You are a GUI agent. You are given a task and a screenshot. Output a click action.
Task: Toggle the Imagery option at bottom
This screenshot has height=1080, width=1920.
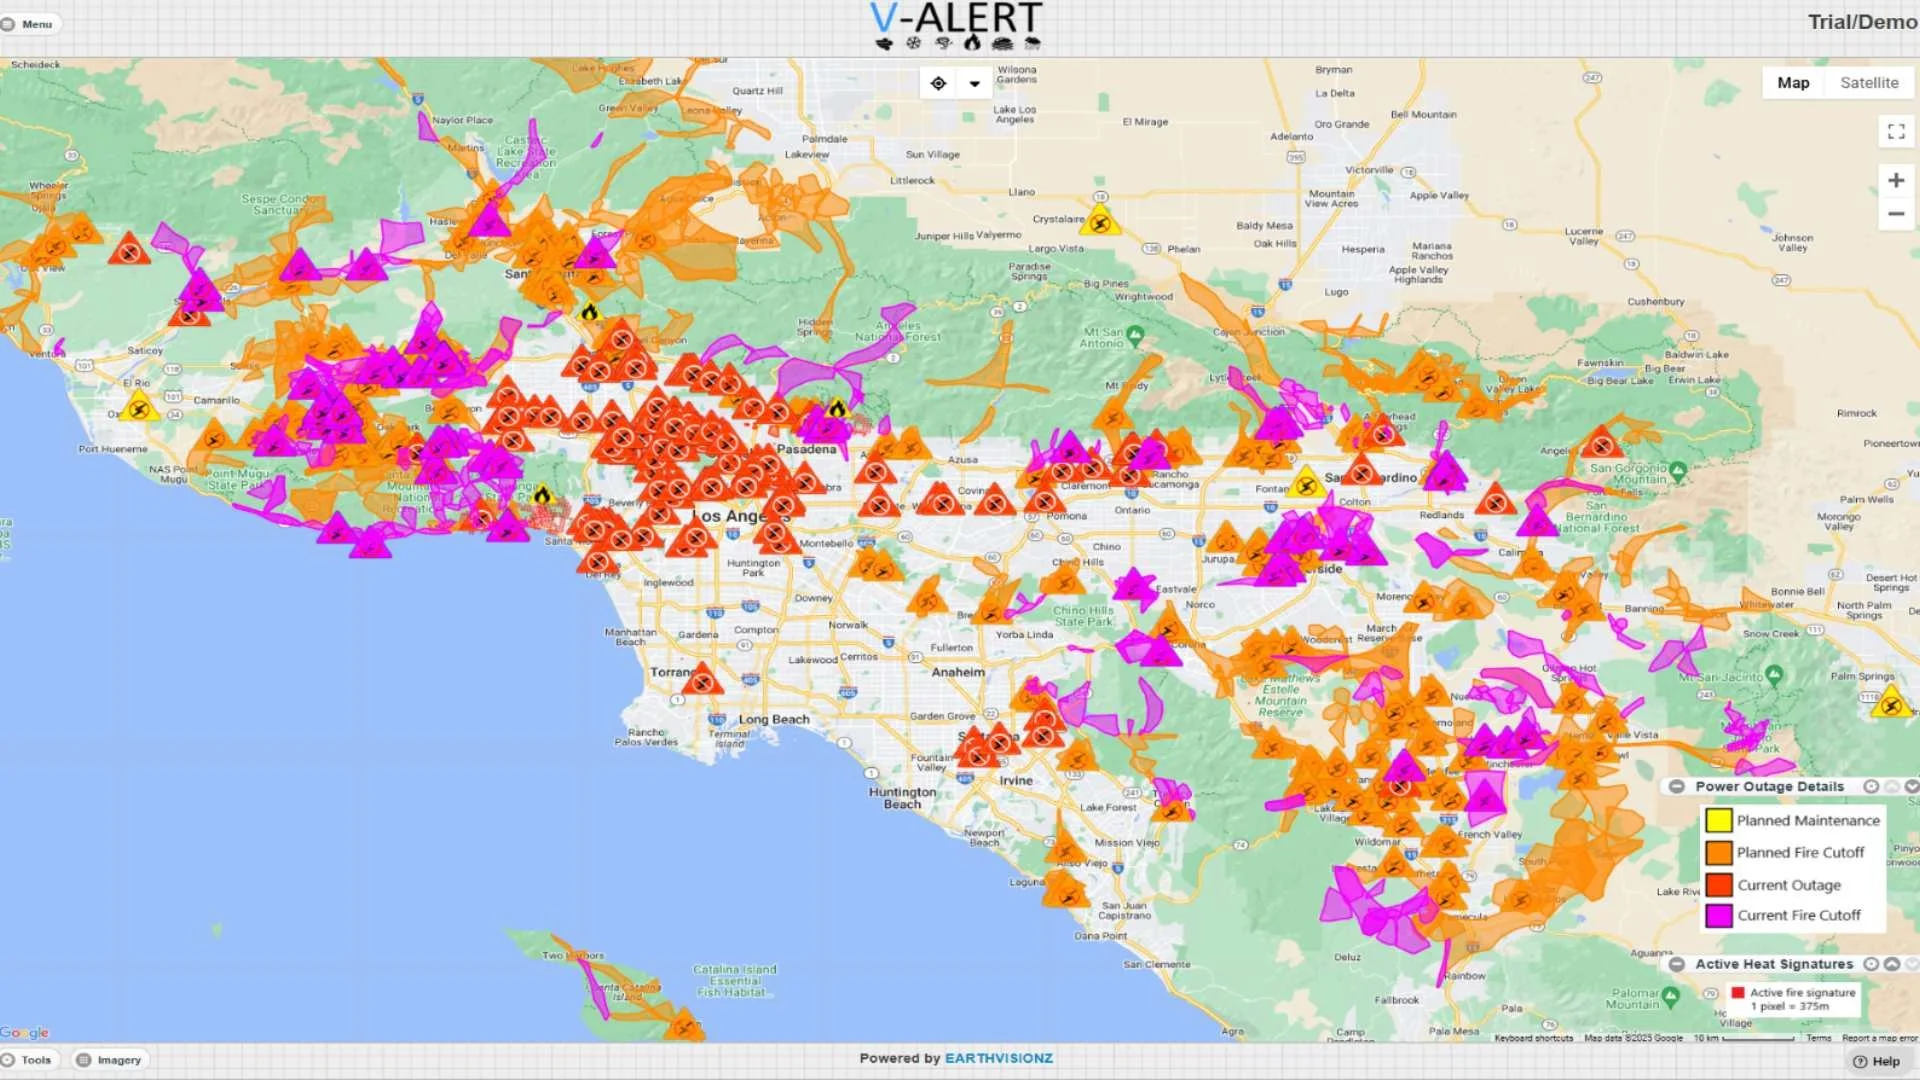(110, 1060)
